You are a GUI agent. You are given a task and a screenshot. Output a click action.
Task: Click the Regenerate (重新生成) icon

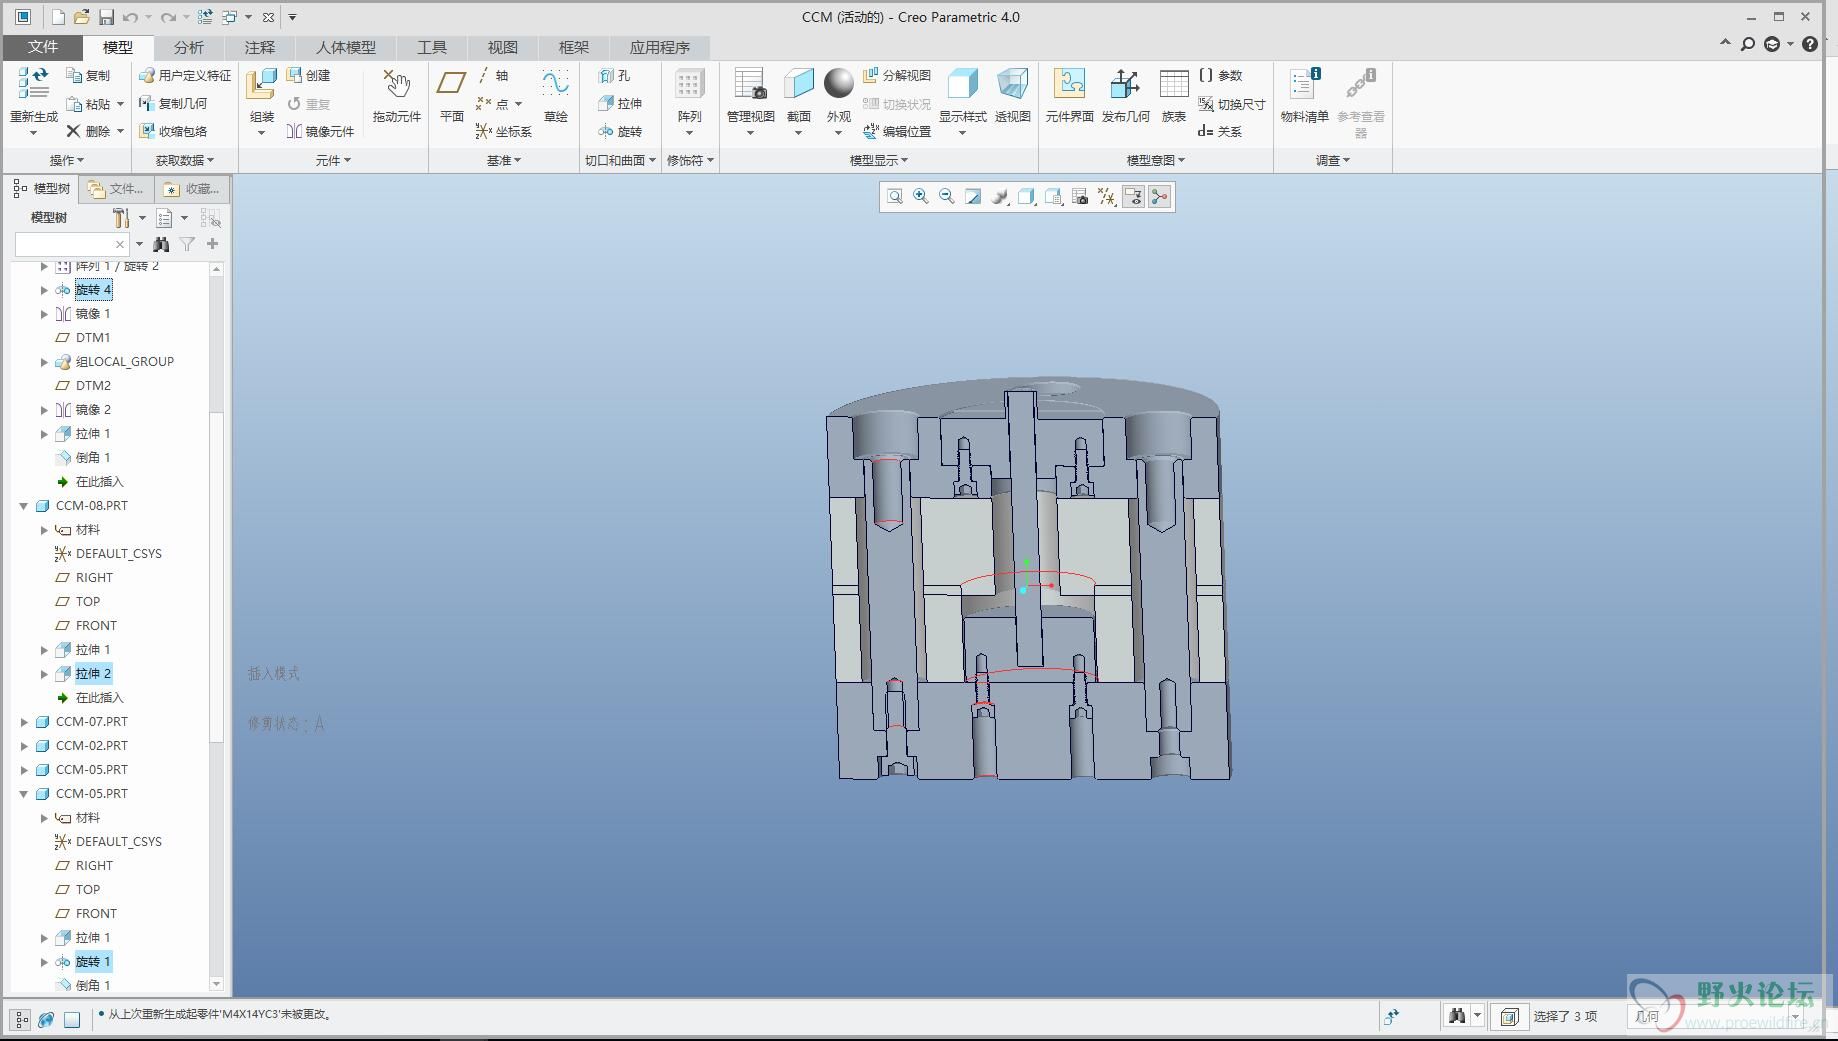[x=34, y=84]
